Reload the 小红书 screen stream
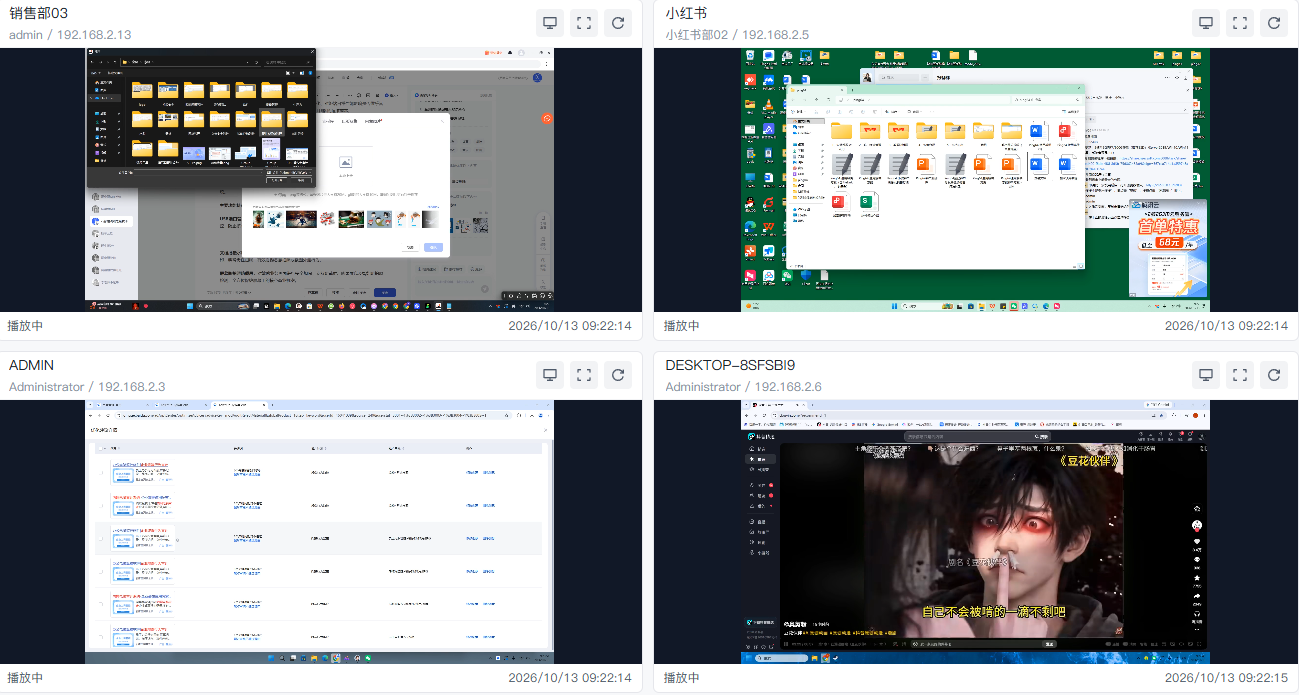Image resolution: width=1299 pixels, height=695 pixels. pyautogui.click(x=1274, y=23)
